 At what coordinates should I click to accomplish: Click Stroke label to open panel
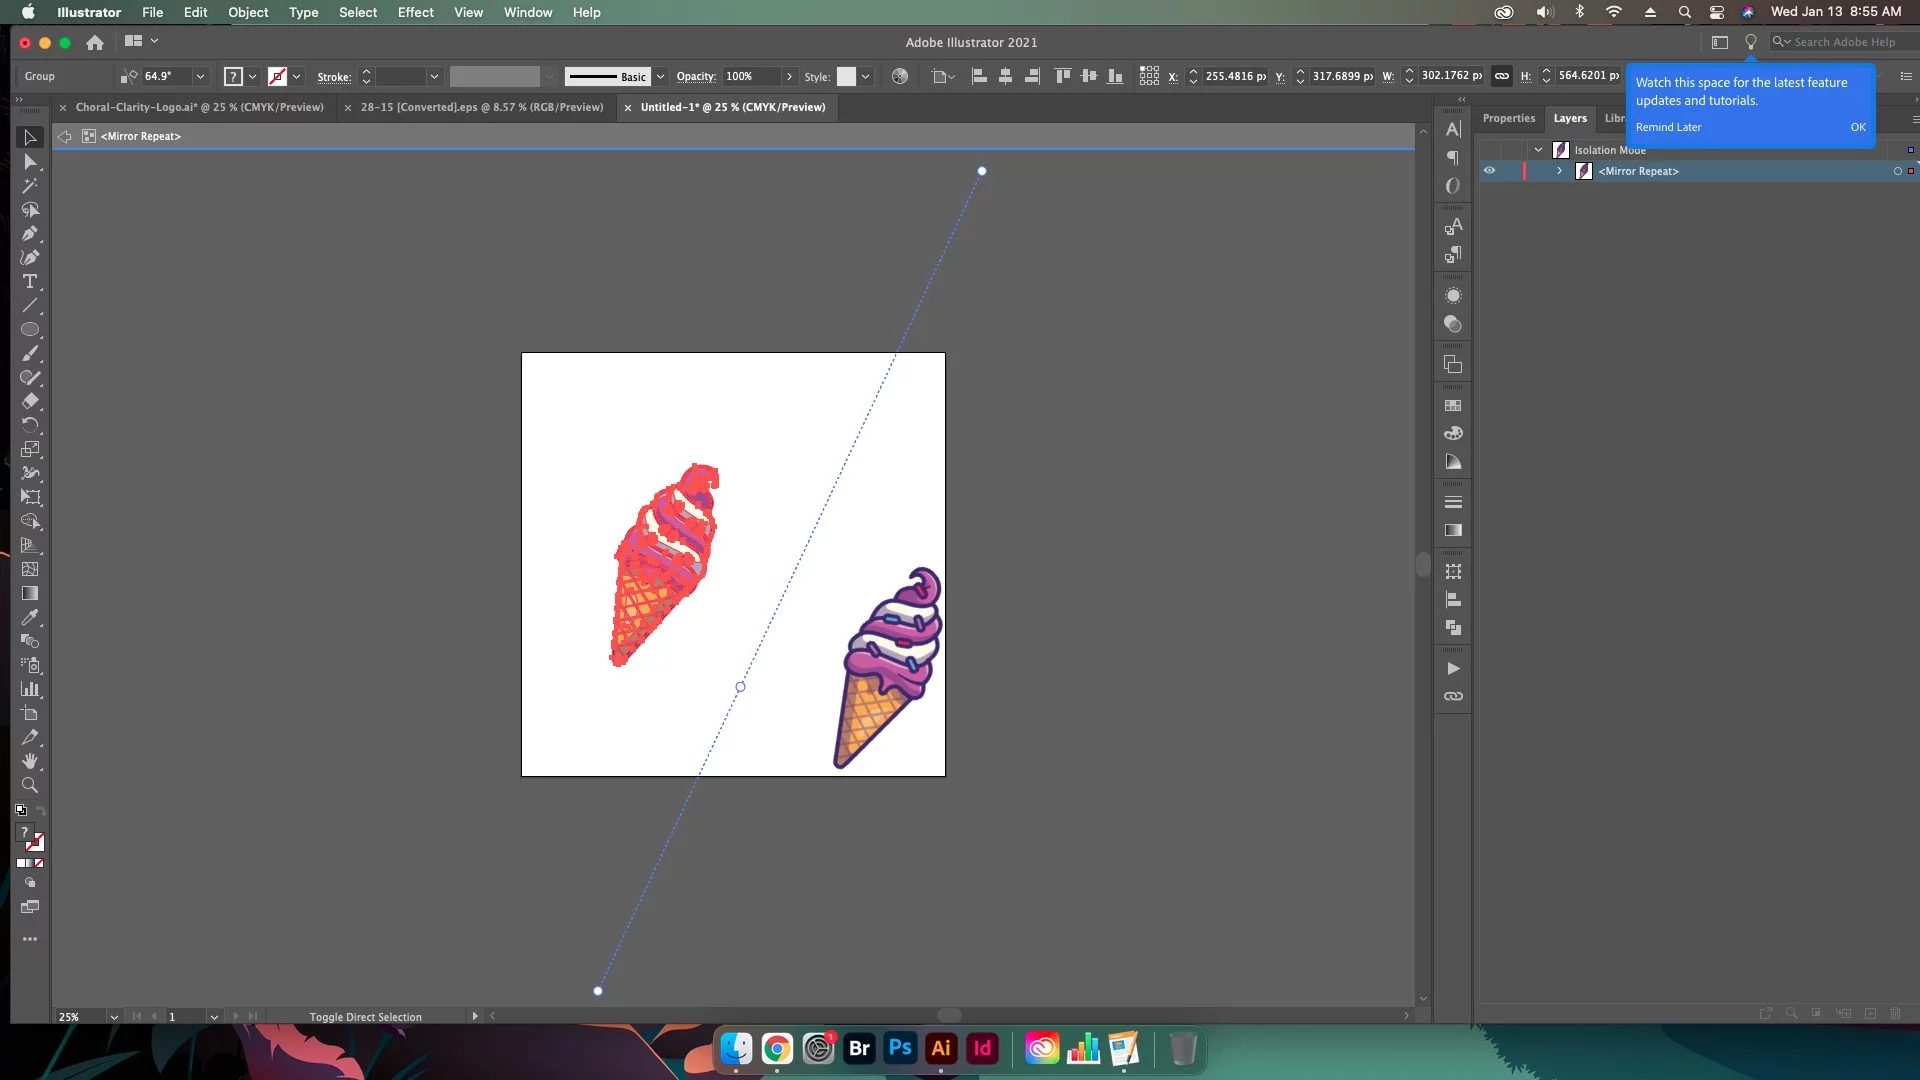(334, 76)
